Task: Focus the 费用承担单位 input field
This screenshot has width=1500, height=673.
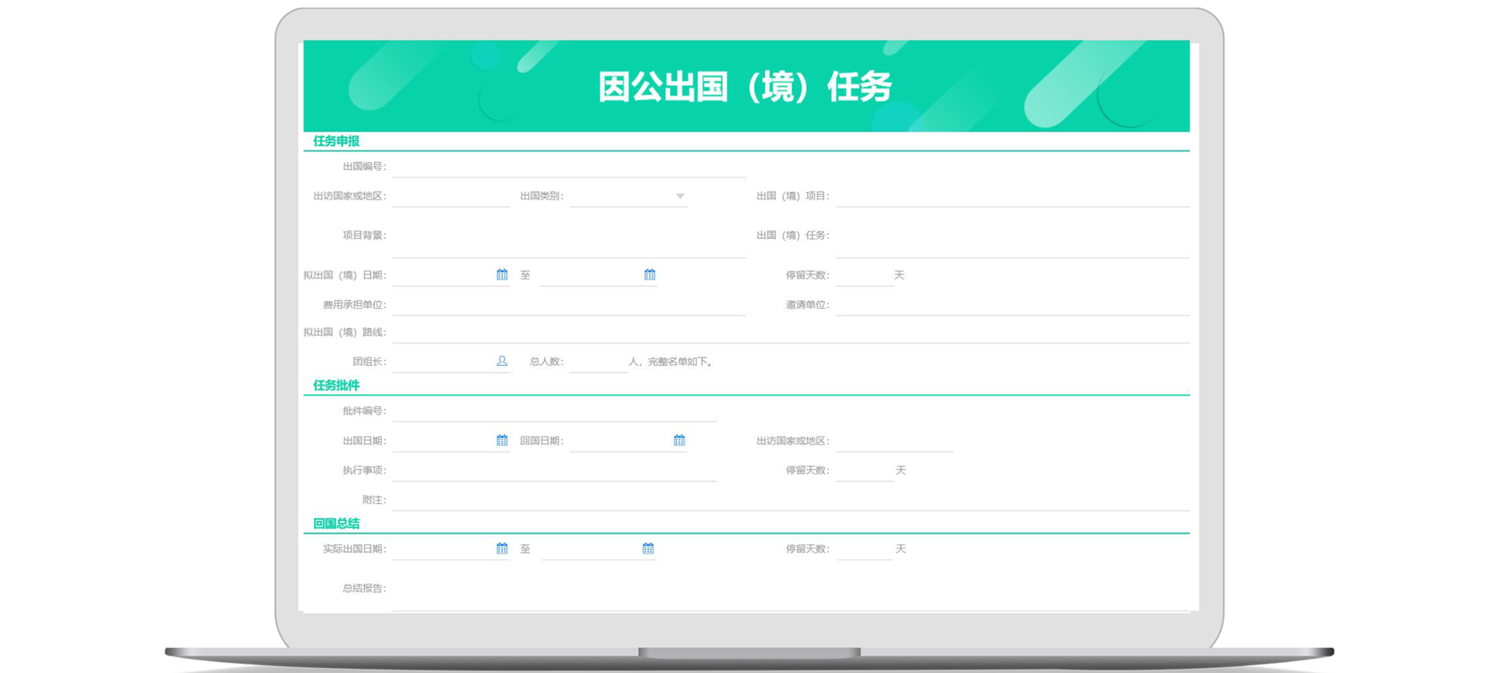Action: pyautogui.click(x=568, y=304)
